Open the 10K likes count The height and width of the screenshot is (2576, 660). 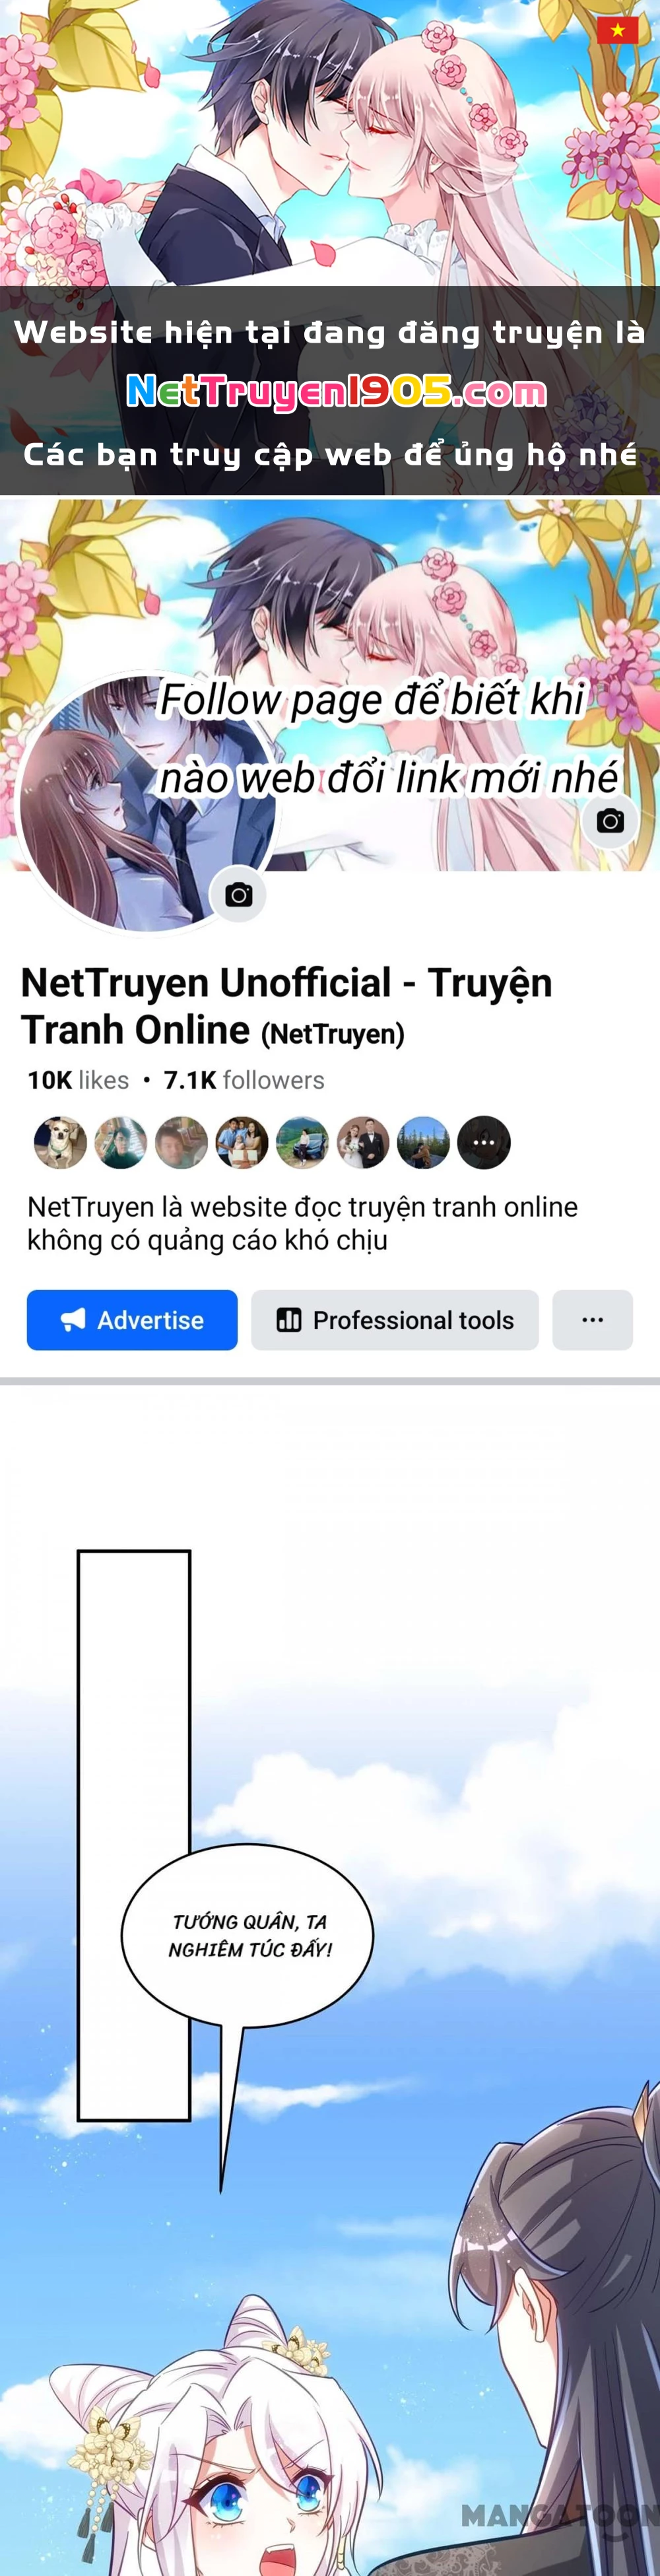[x=78, y=1080]
